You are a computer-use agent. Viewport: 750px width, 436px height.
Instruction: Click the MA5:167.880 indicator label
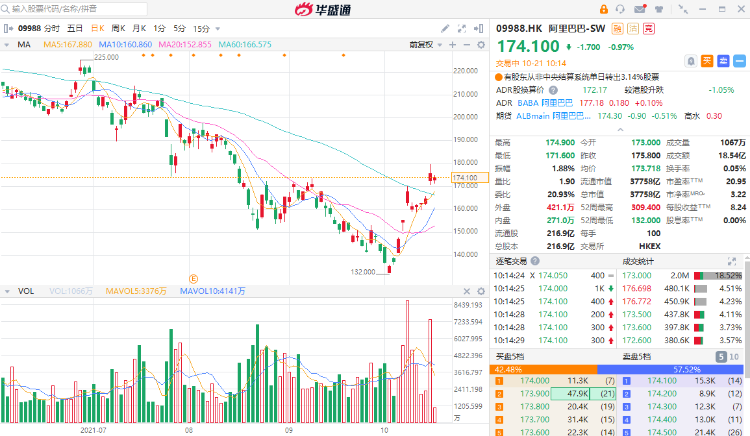pyautogui.click(x=67, y=44)
